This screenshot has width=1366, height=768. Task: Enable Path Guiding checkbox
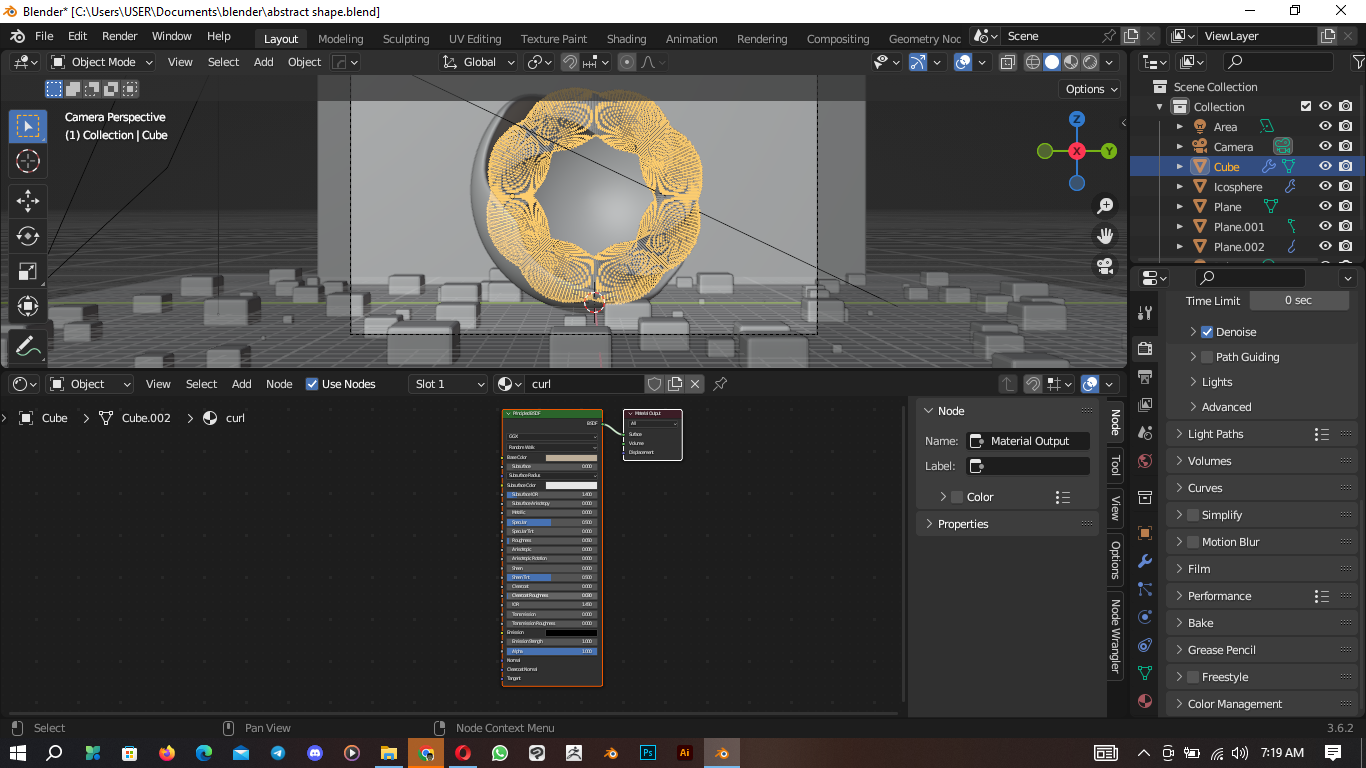coord(1207,357)
